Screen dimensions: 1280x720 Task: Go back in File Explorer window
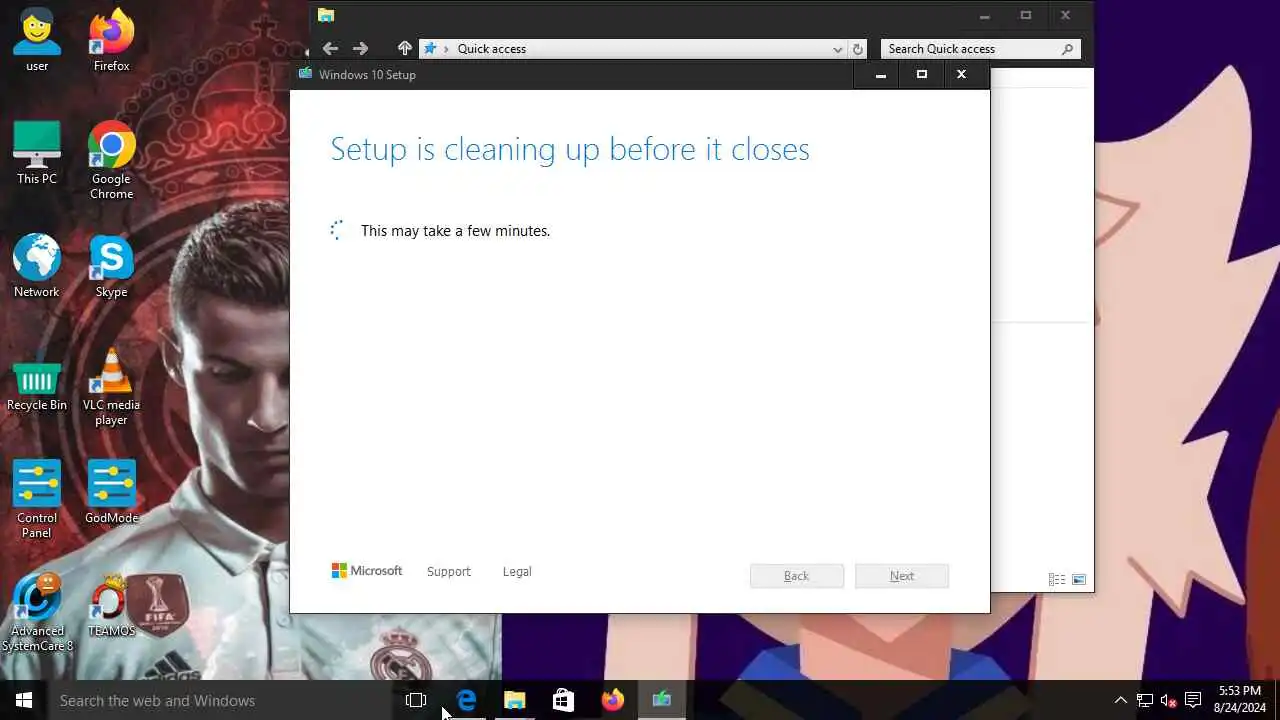pos(330,48)
